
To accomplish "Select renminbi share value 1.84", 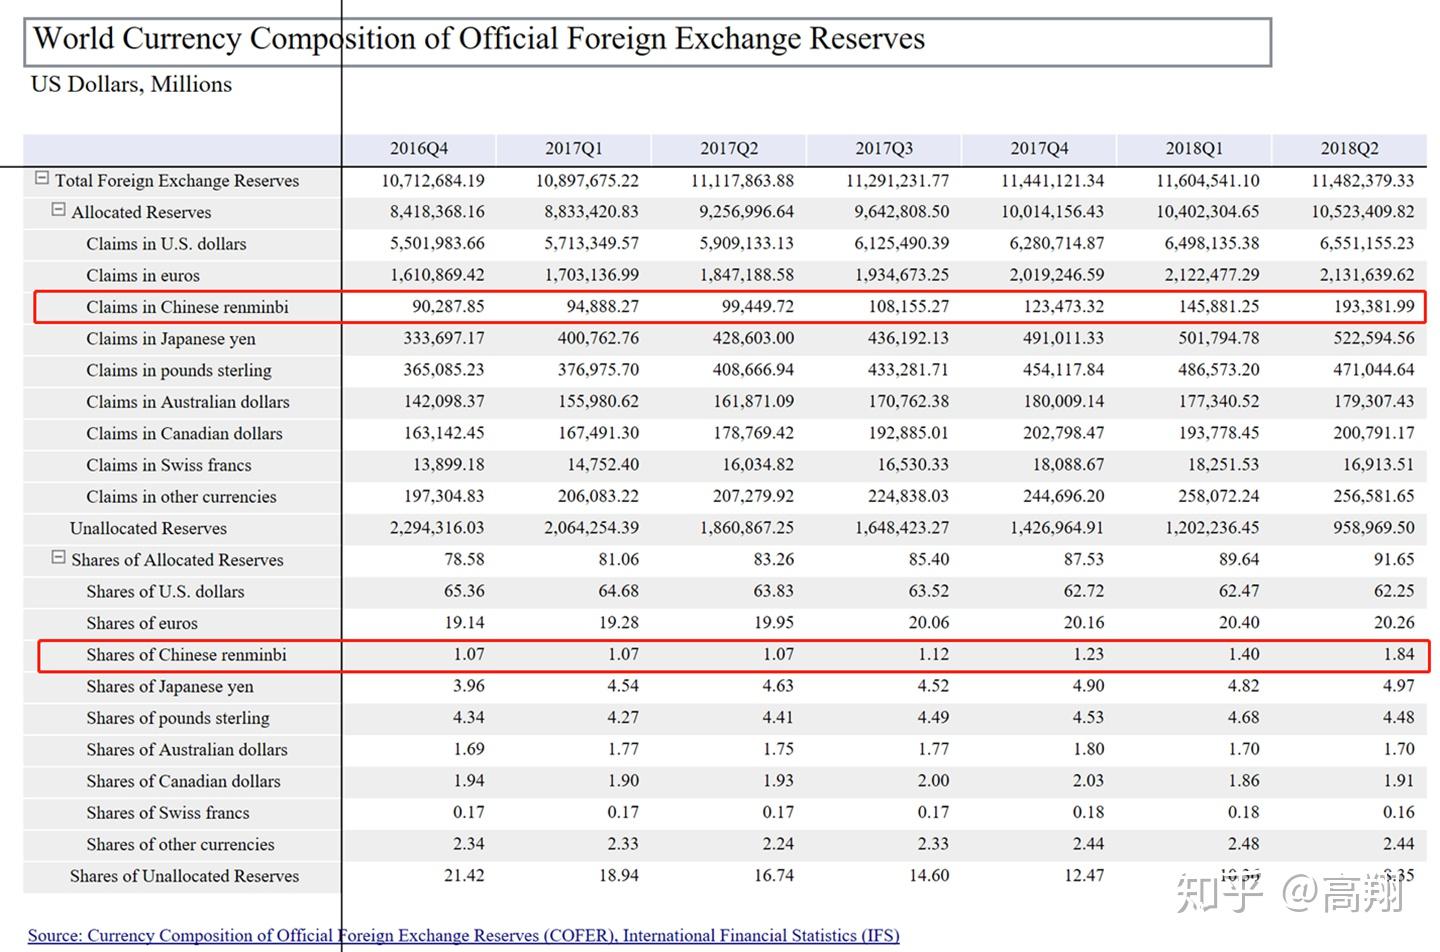I will 1399,655.
